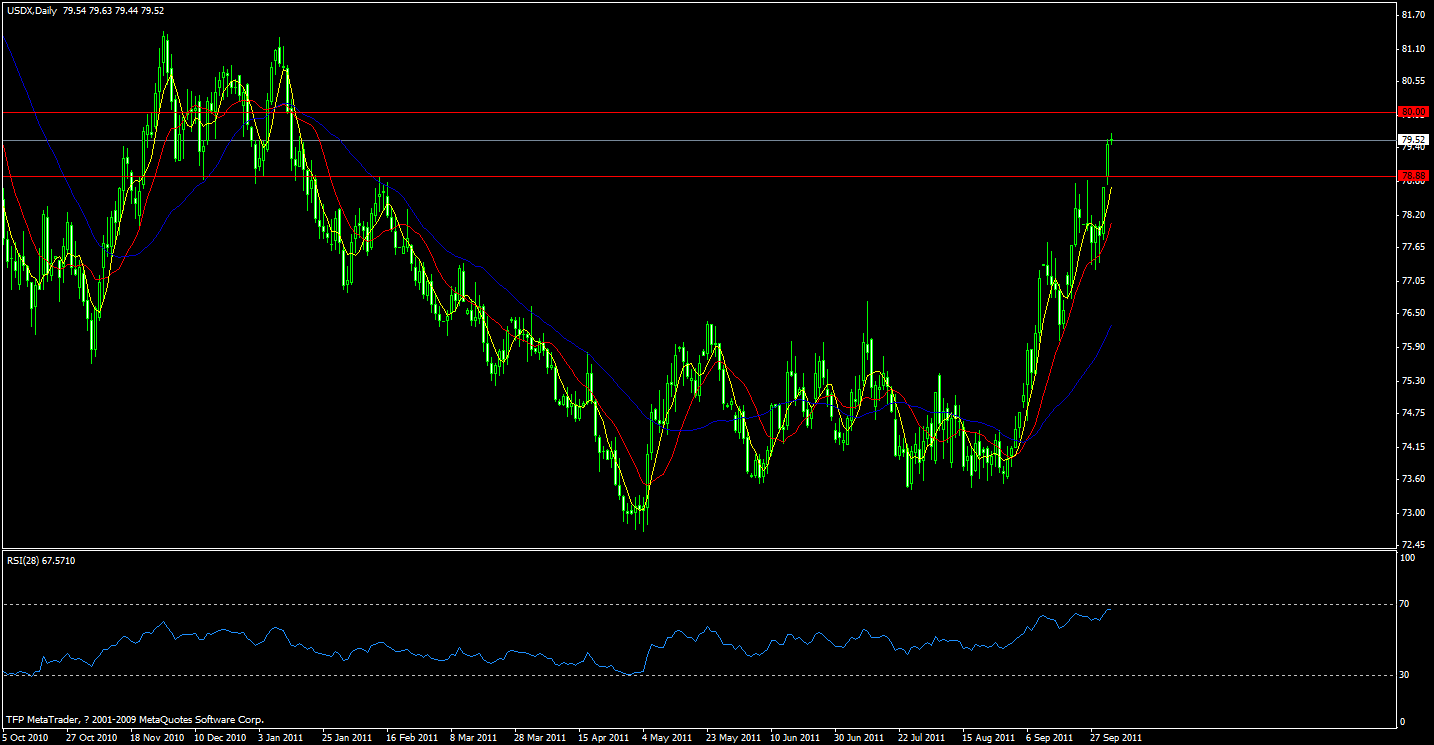This screenshot has height=745, width=1434.
Task: Click the 4 May 2011 date axis label
Action: [666, 737]
